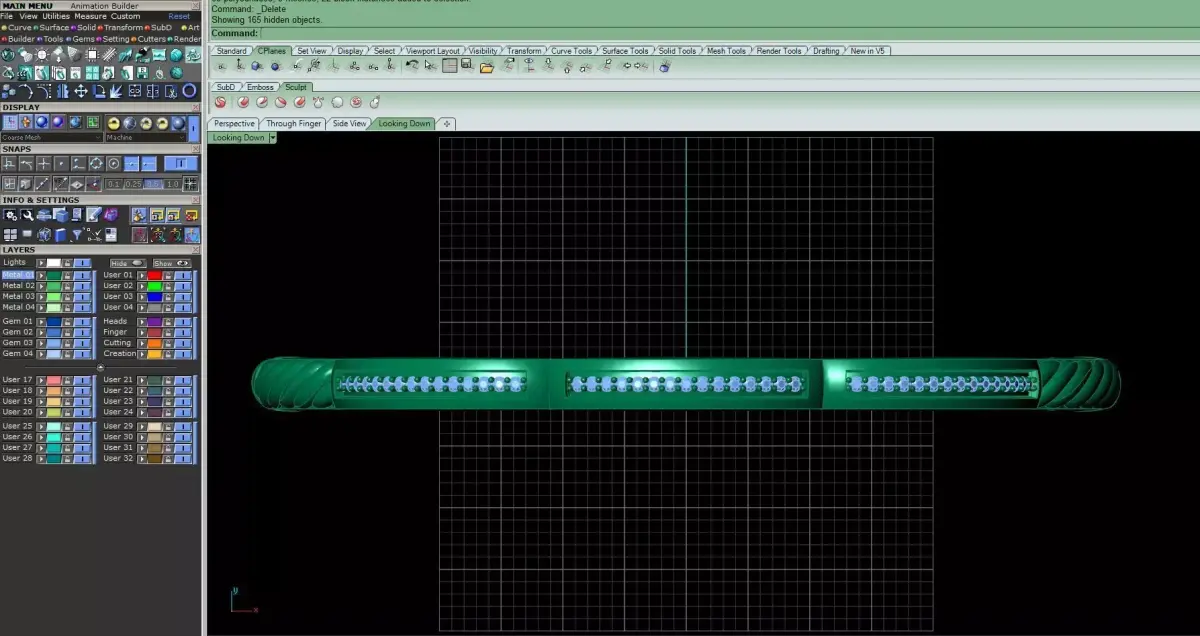1200x636 pixels.
Task: Switch to the Standard toolbar tab
Action: pos(232,51)
